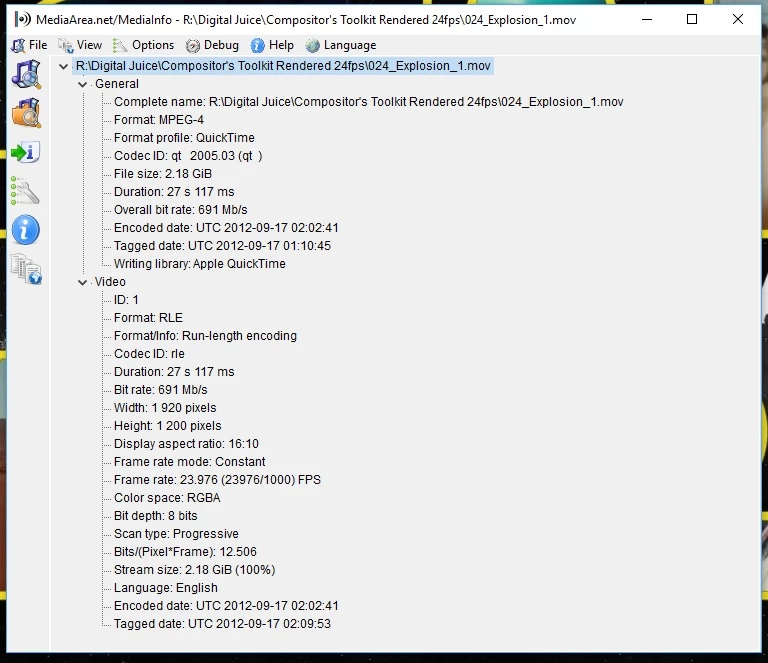
Task: Open the Options menu
Action: click(144, 45)
